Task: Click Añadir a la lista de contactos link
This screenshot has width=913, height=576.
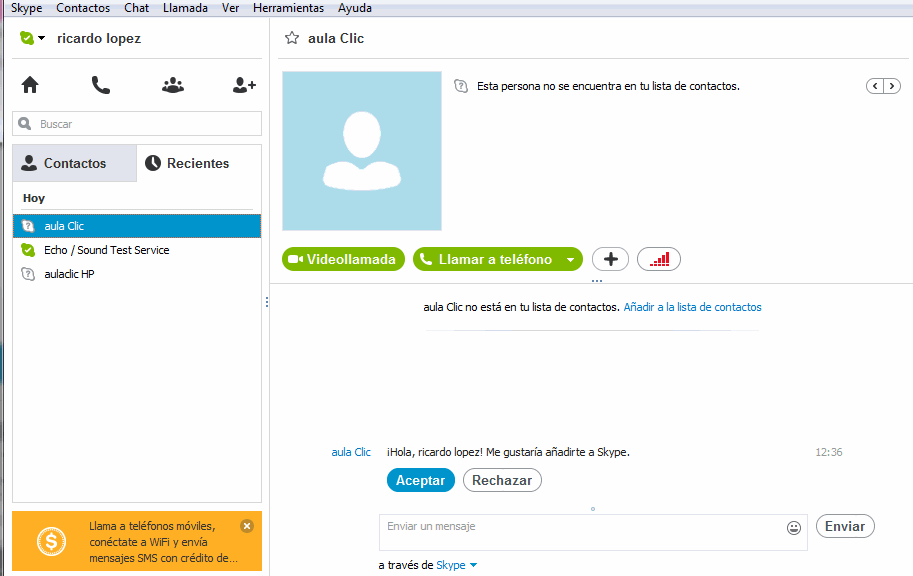Action: (x=692, y=307)
